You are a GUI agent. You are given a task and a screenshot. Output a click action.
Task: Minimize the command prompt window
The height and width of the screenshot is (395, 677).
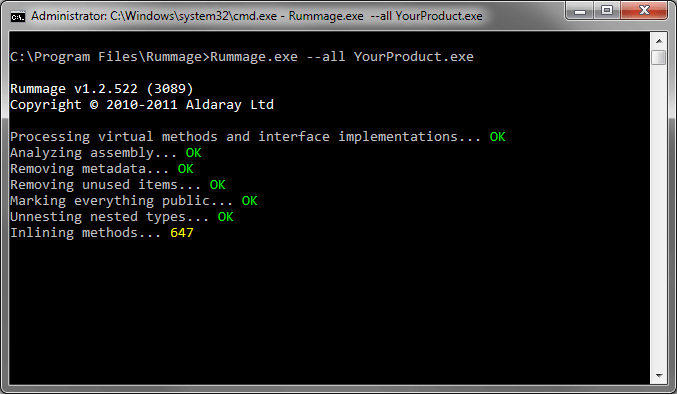tap(579, 10)
